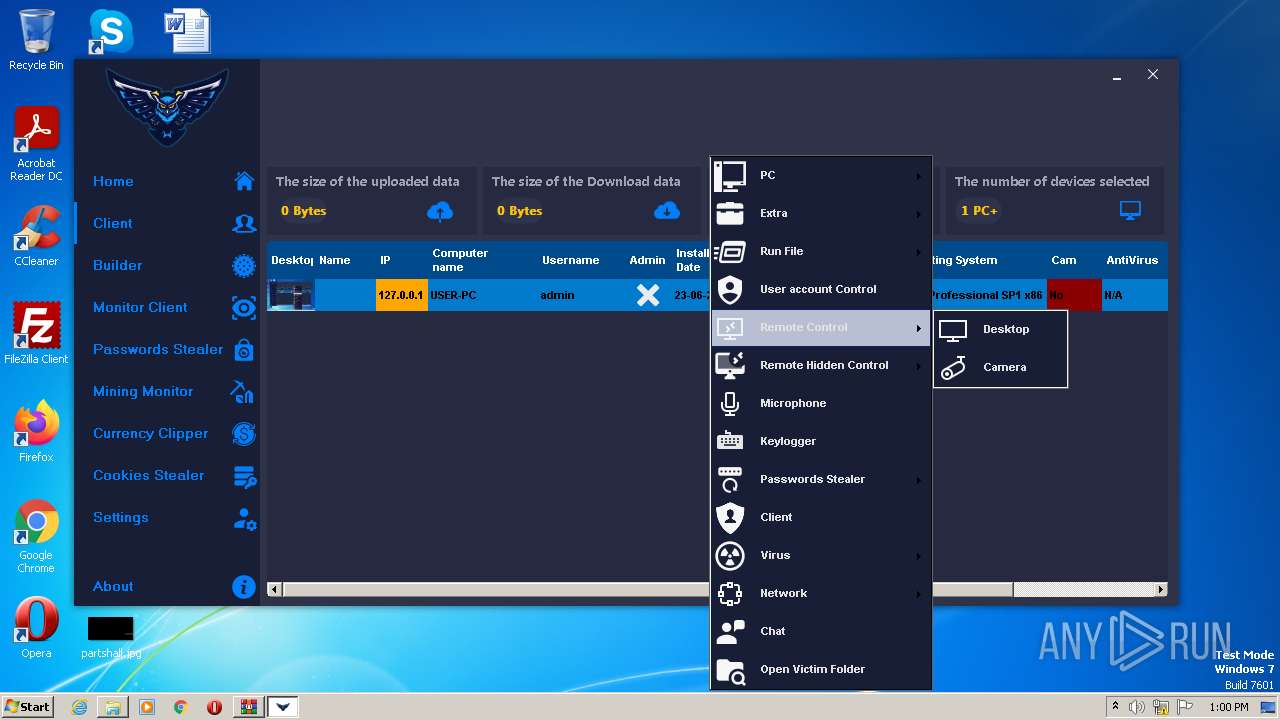Click the Cookies Stealer icon in sidebar
The height and width of the screenshot is (720, 1280).
click(x=245, y=476)
